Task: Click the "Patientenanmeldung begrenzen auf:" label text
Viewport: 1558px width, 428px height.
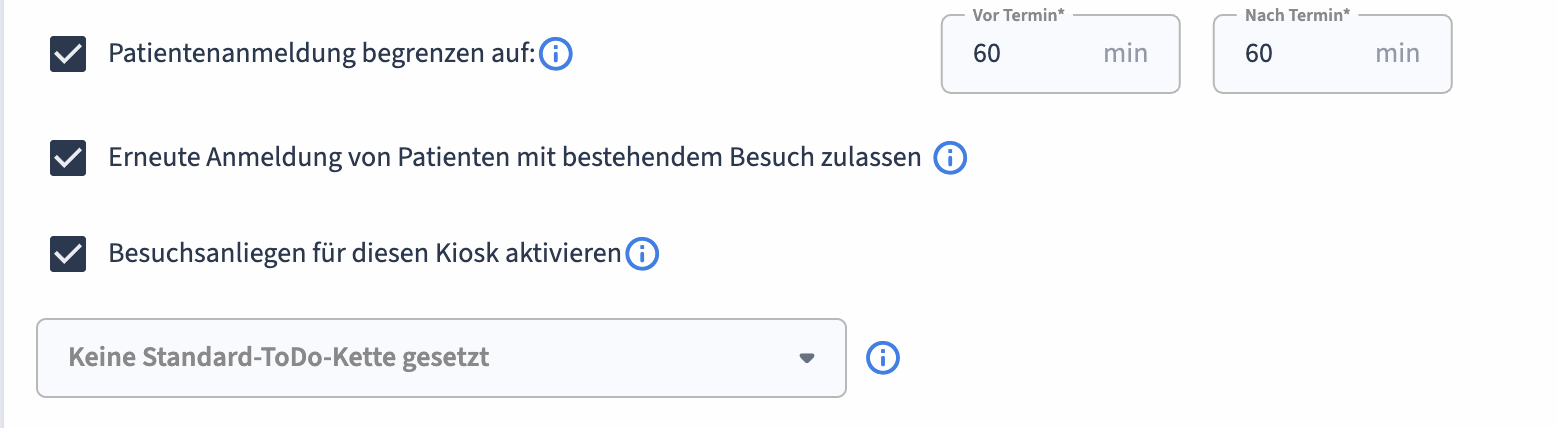Action: click(x=322, y=54)
